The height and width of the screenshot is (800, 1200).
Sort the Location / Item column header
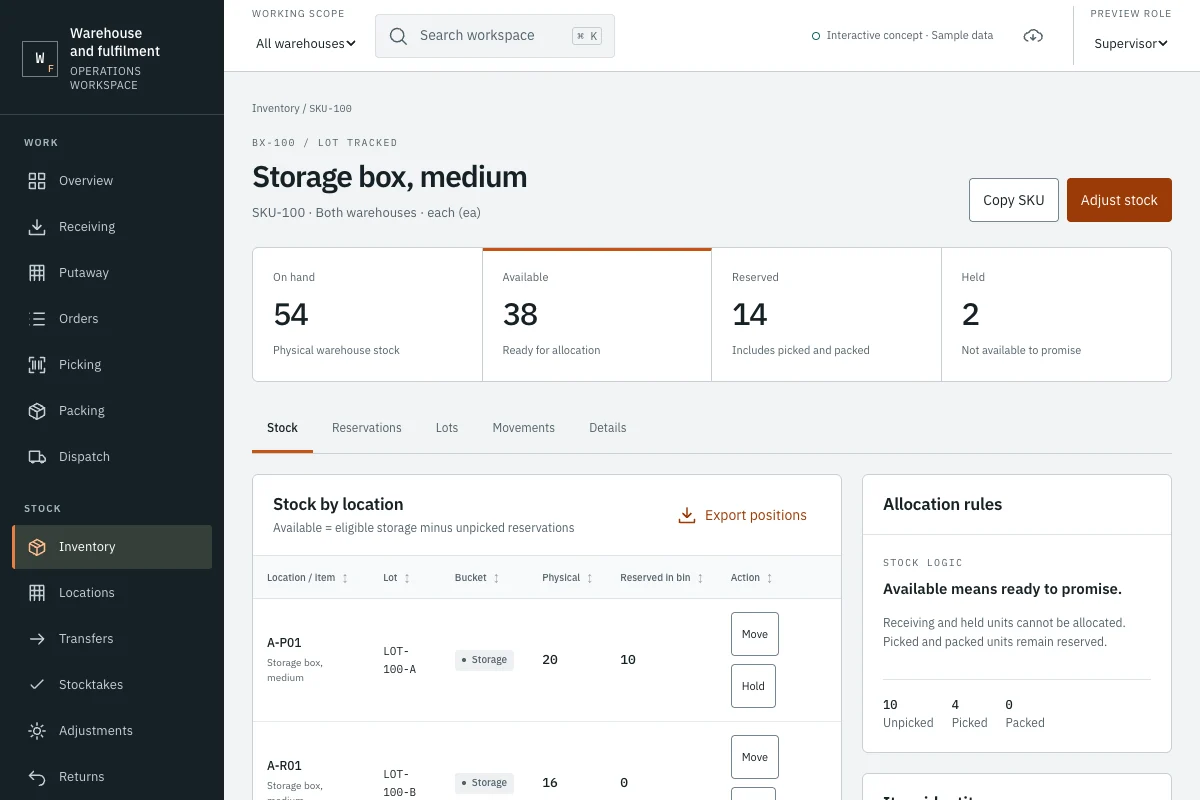(x=308, y=578)
